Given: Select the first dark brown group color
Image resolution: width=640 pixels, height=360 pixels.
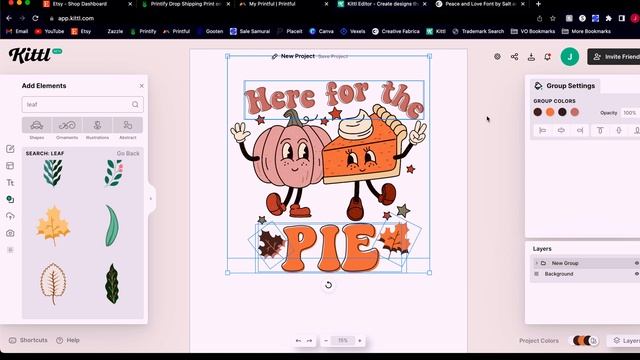Looking at the screenshot, I should tap(538, 112).
